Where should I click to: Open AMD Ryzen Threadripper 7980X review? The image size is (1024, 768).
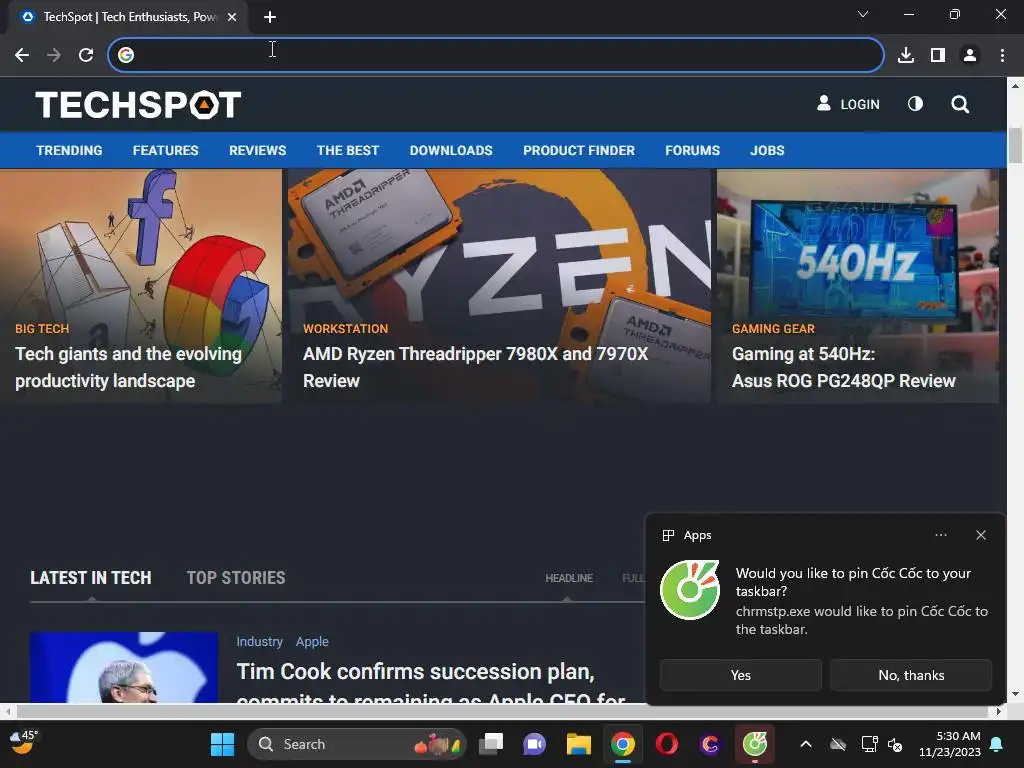[x=475, y=367]
